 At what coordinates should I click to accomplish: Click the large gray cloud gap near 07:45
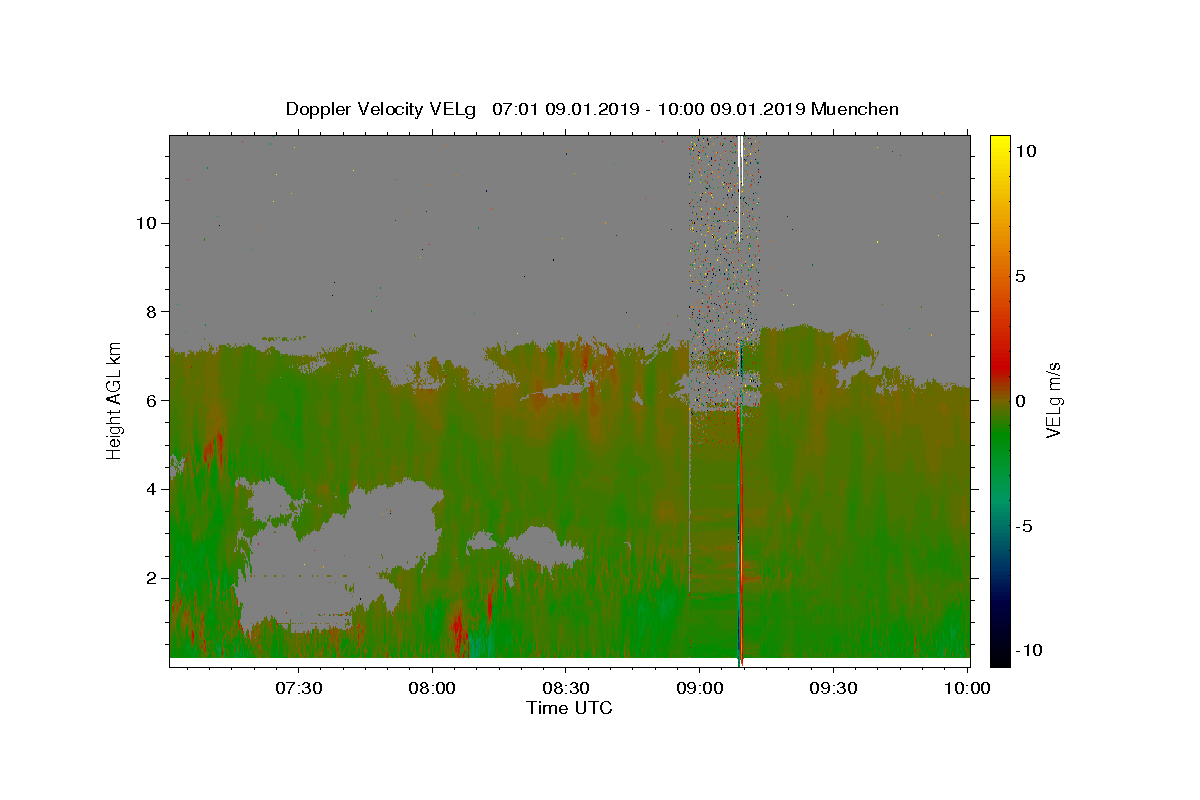click(x=340, y=555)
